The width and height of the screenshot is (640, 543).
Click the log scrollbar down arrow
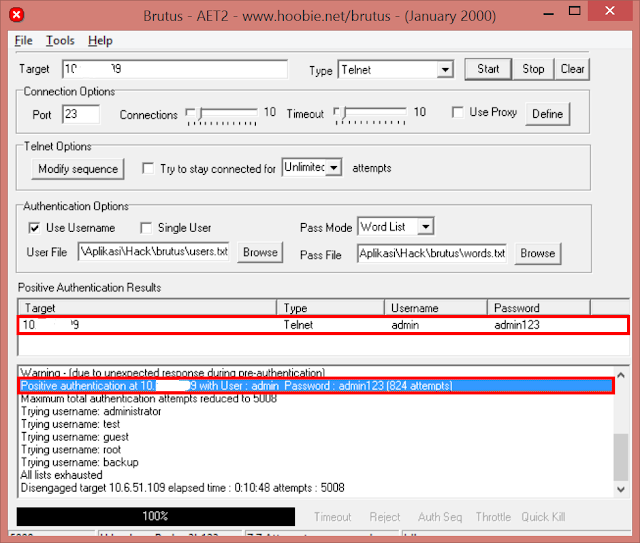point(621,489)
